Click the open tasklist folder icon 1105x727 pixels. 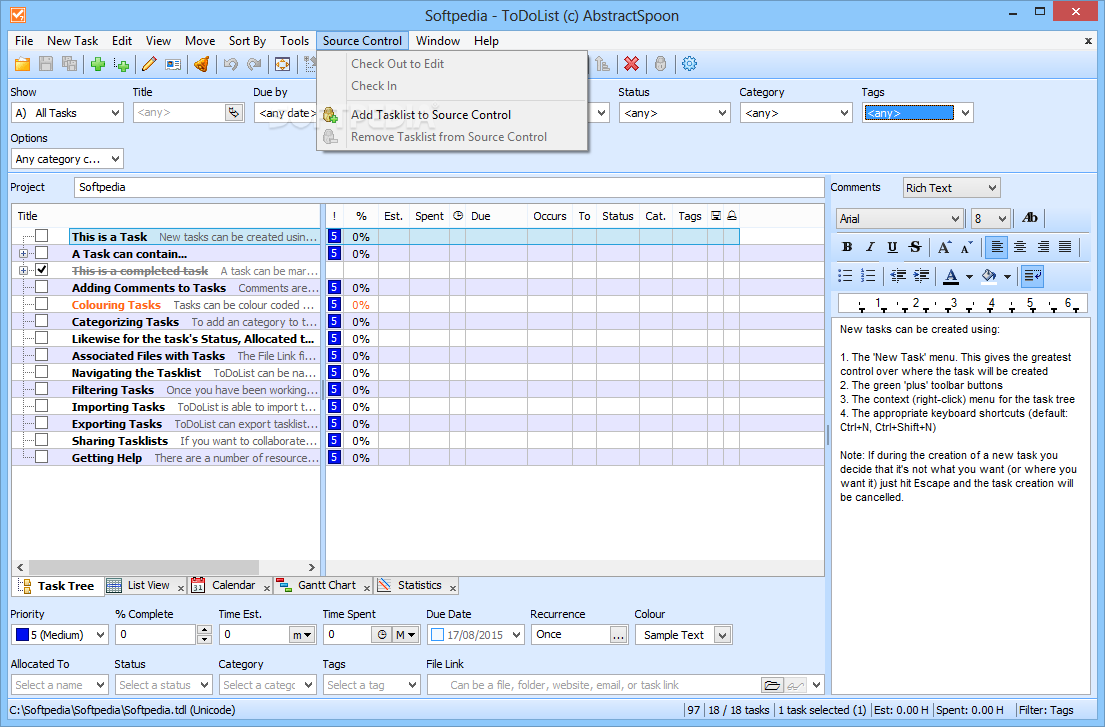(23, 64)
